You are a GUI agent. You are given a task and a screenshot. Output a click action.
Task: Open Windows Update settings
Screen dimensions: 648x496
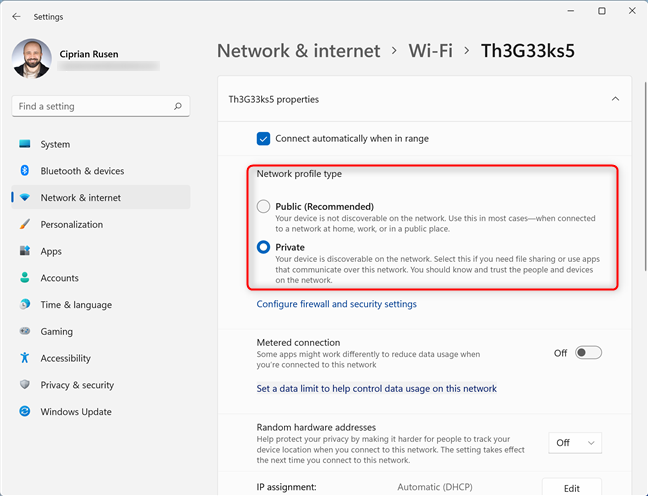click(101, 411)
